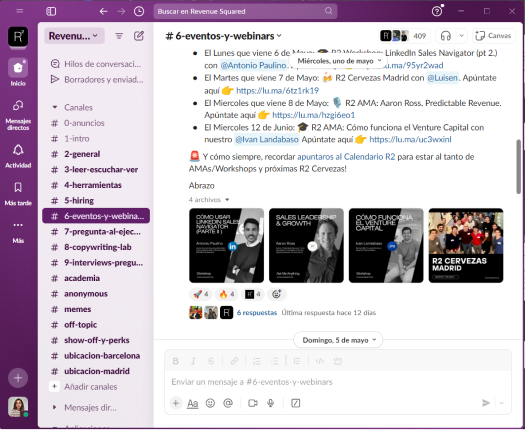
Task: Click the send message arrow
Action: [x=486, y=403]
